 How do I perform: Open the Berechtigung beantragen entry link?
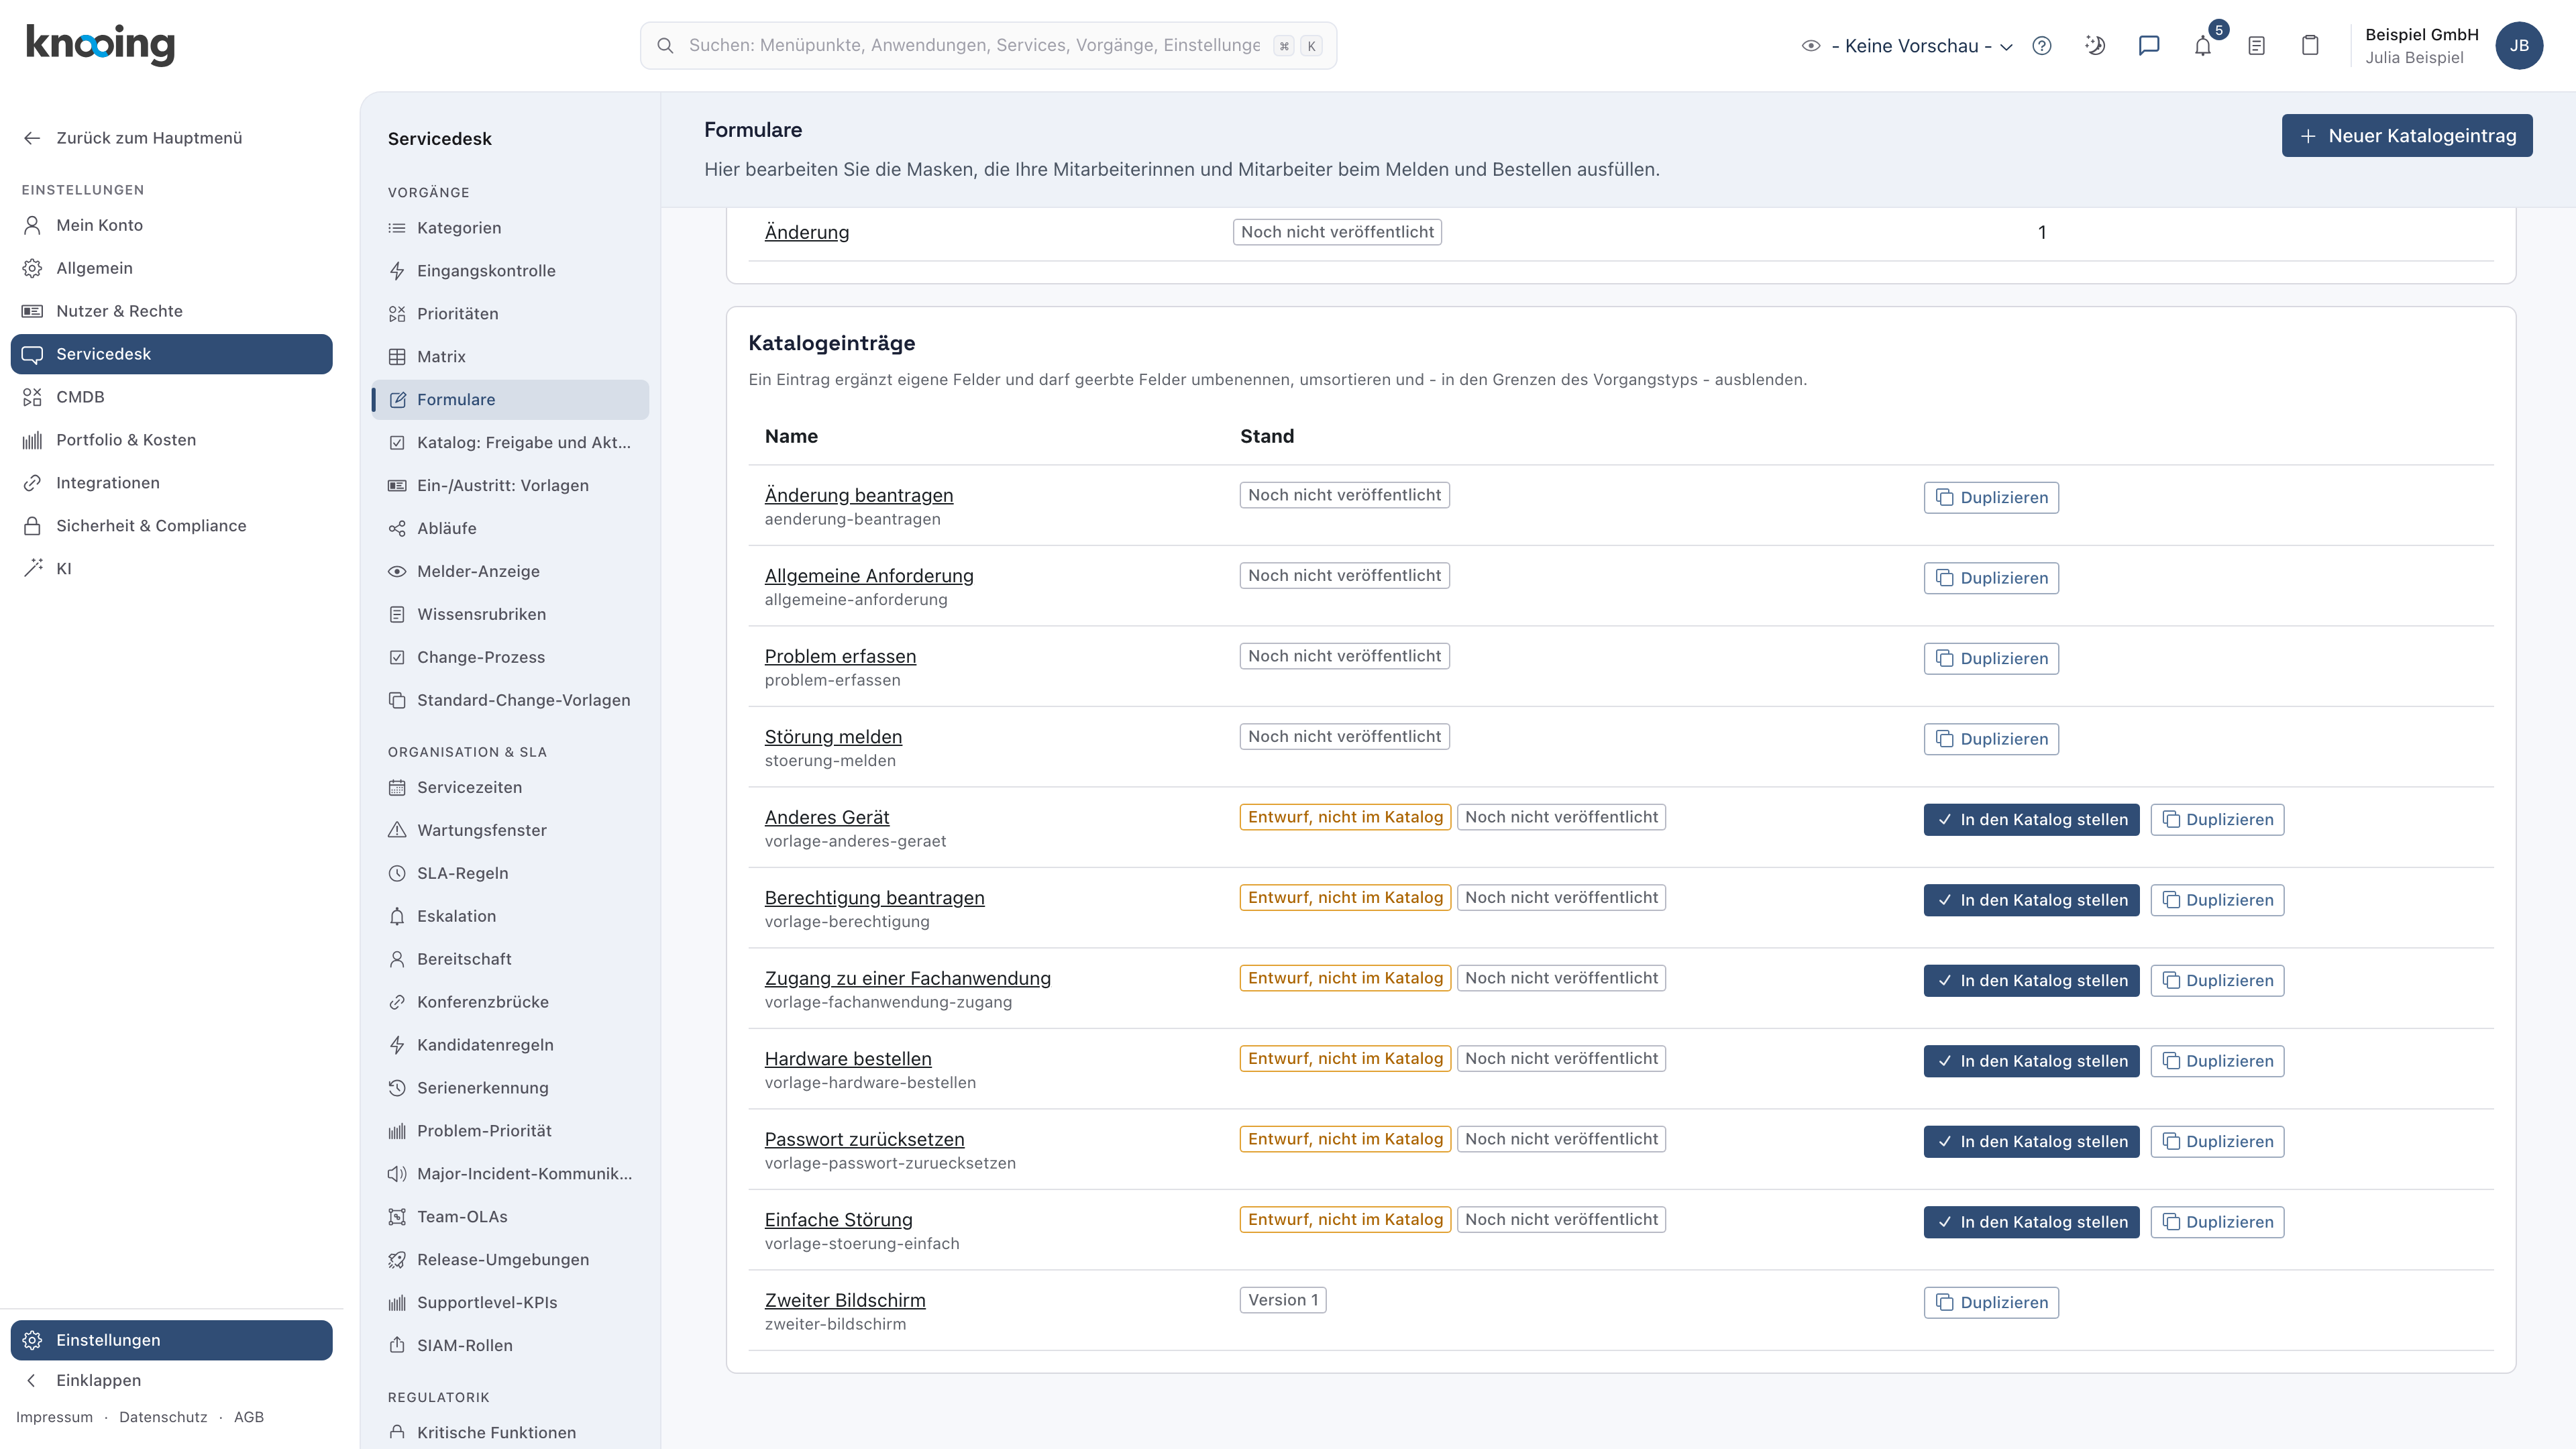(x=875, y=898)
